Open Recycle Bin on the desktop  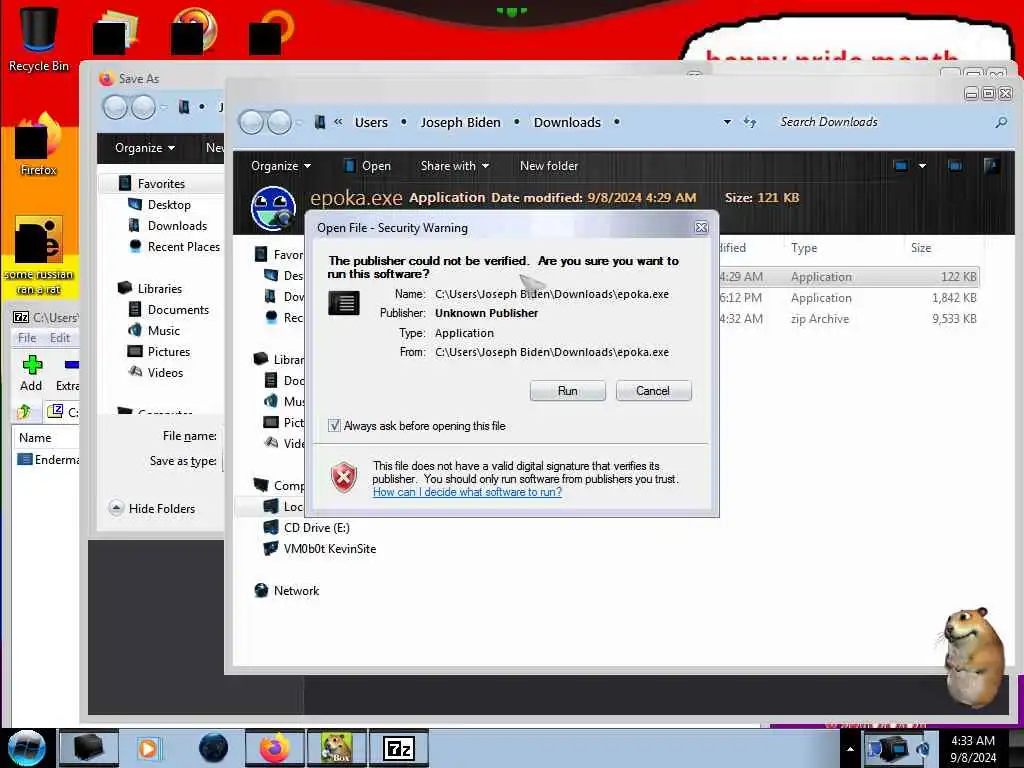coord(38,38)
